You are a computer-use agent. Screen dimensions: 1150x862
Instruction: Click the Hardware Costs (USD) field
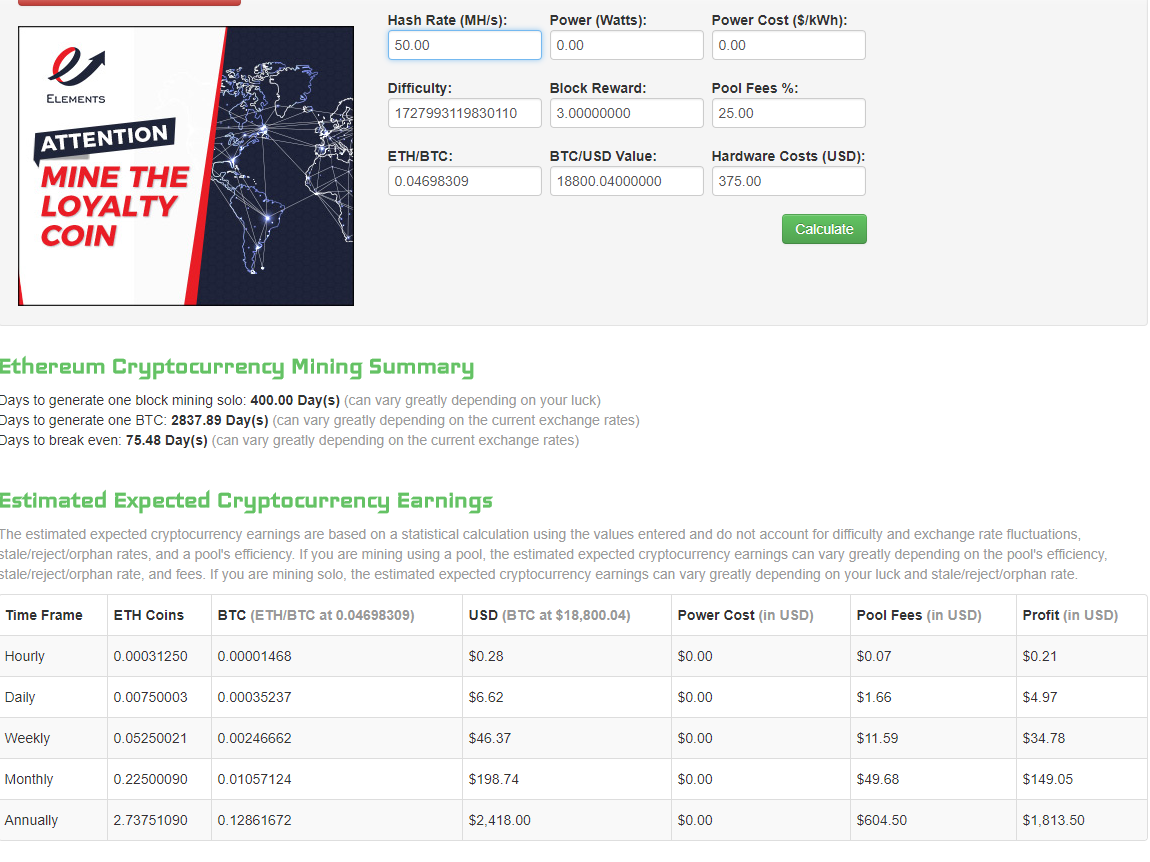click(x=788, y=181)
